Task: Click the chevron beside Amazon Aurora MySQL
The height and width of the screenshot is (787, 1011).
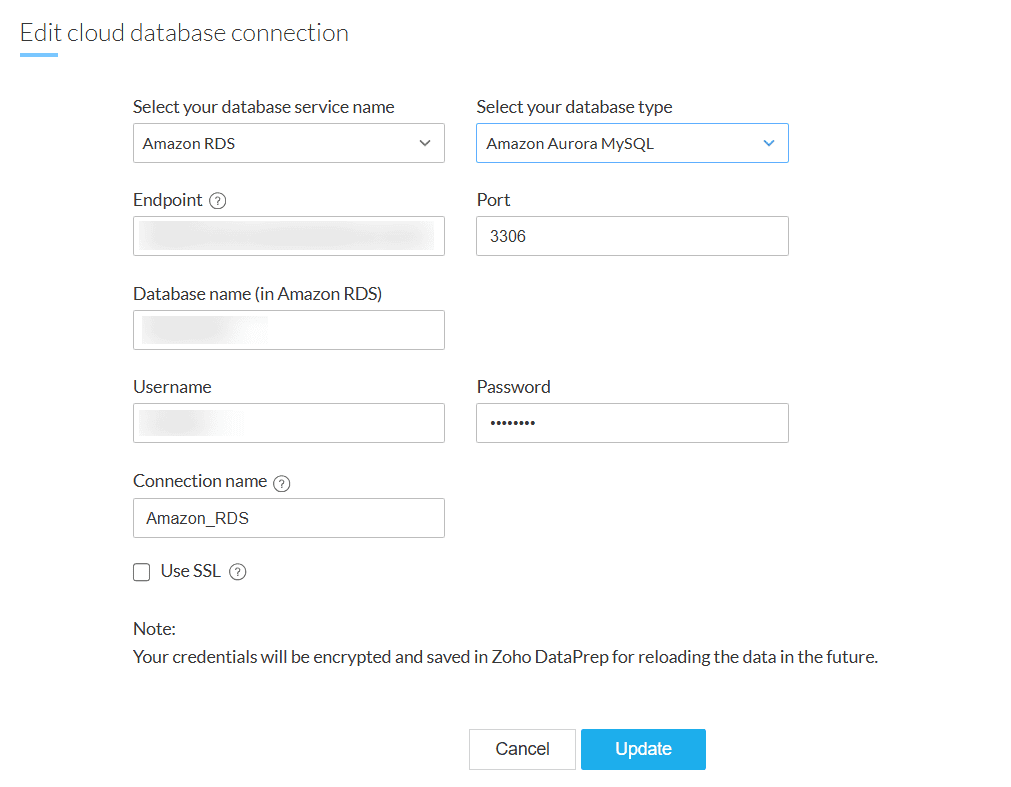Action: pos(769,143)
